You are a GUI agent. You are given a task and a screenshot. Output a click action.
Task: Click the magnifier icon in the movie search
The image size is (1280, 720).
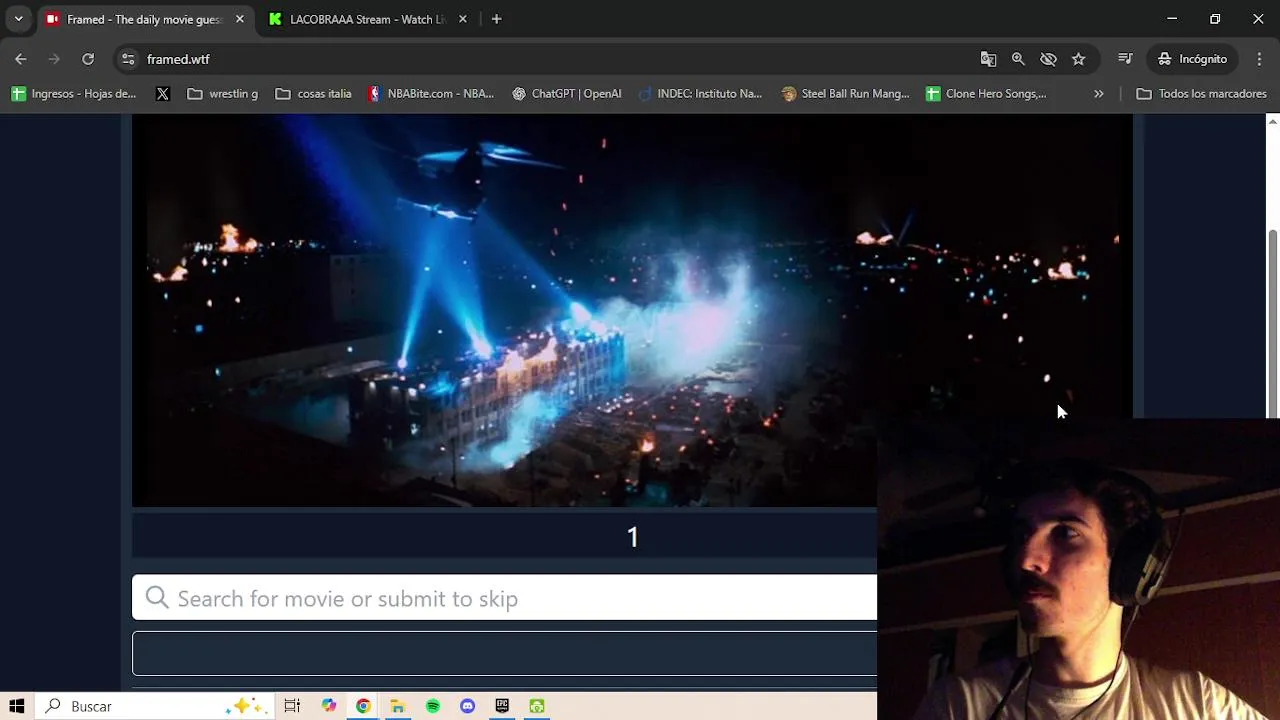[x=157, y=598]
